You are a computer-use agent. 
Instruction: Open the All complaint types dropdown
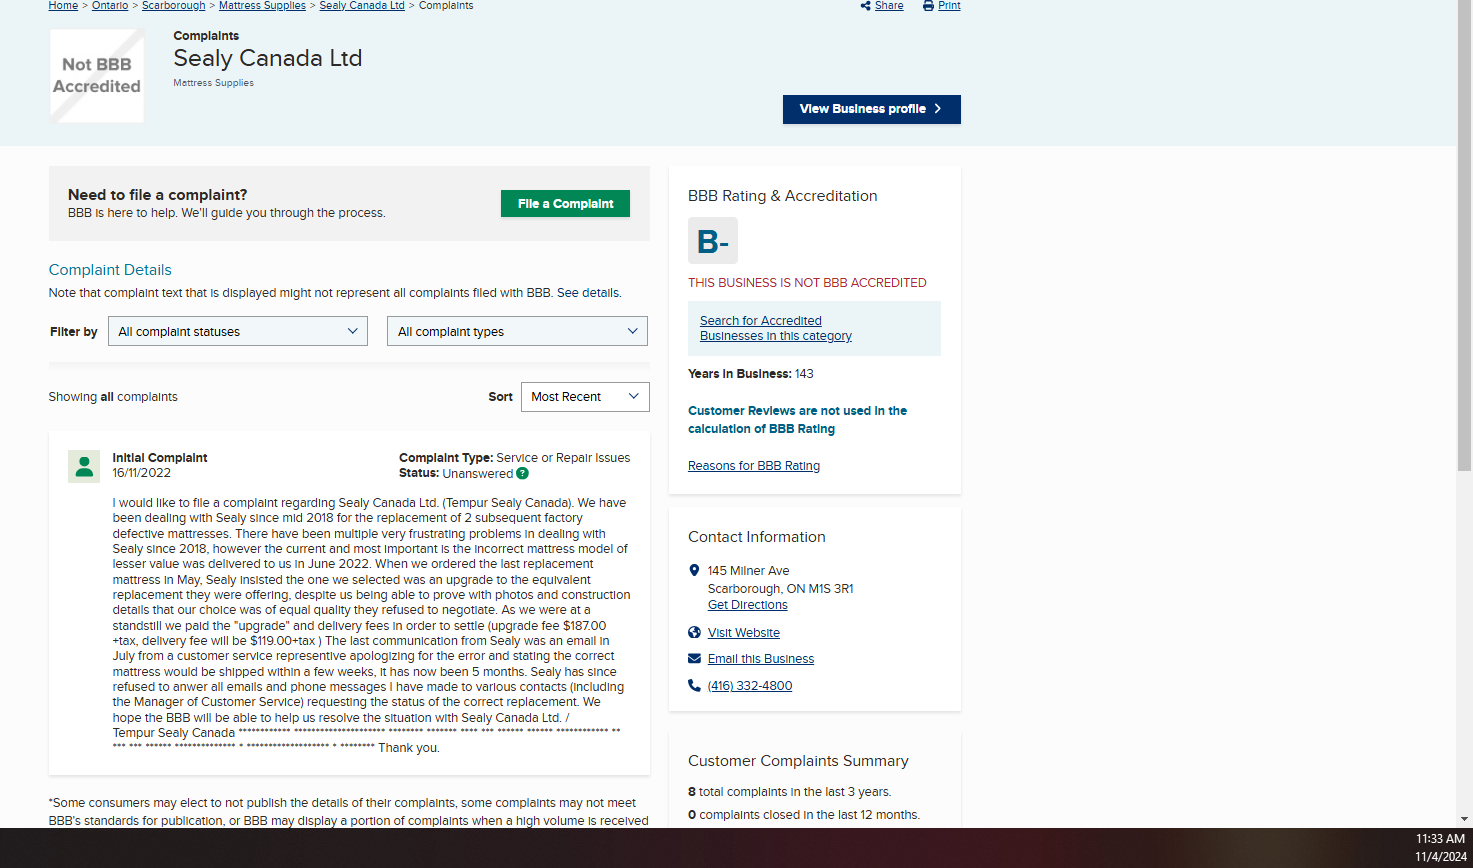517,332
